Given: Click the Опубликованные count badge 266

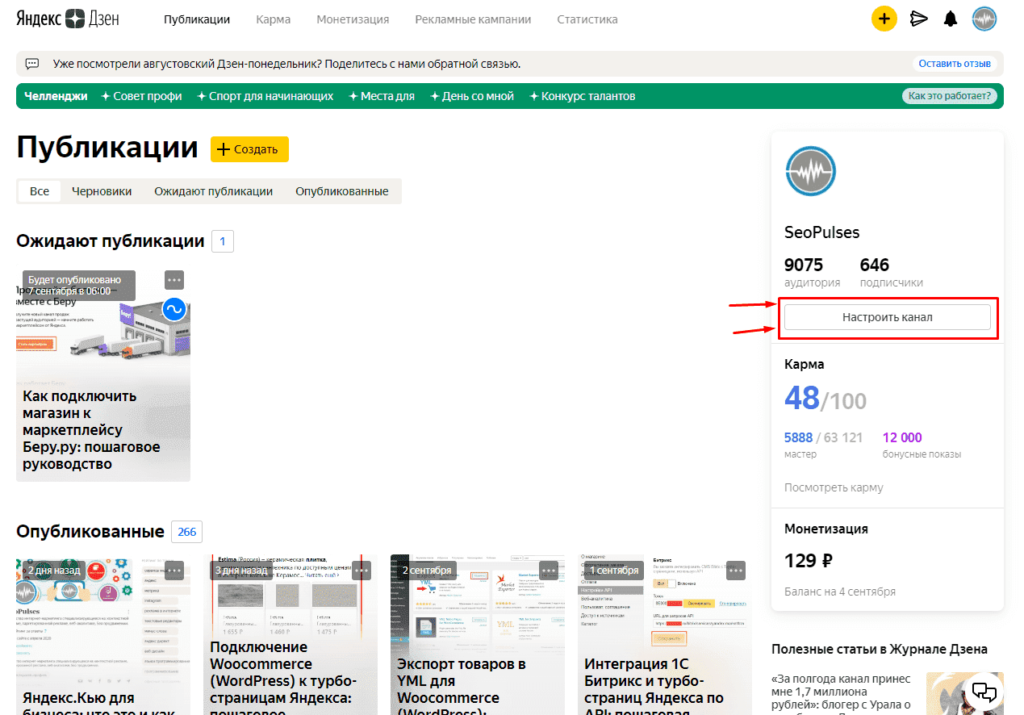Looking at the screenshot, I should (187, 532).
